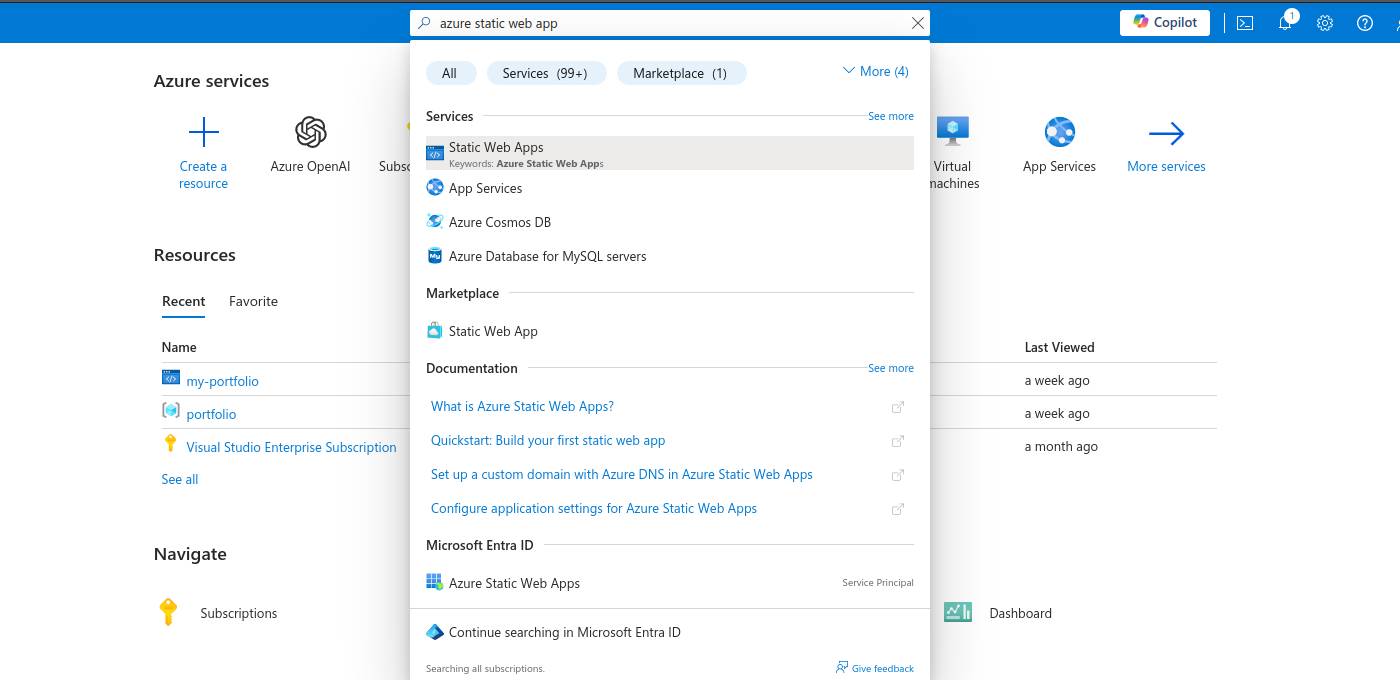Click the Microsoft Entra ID diamond icon
1400x680 pixels.
pyautogui.click(x=435, y=632)
